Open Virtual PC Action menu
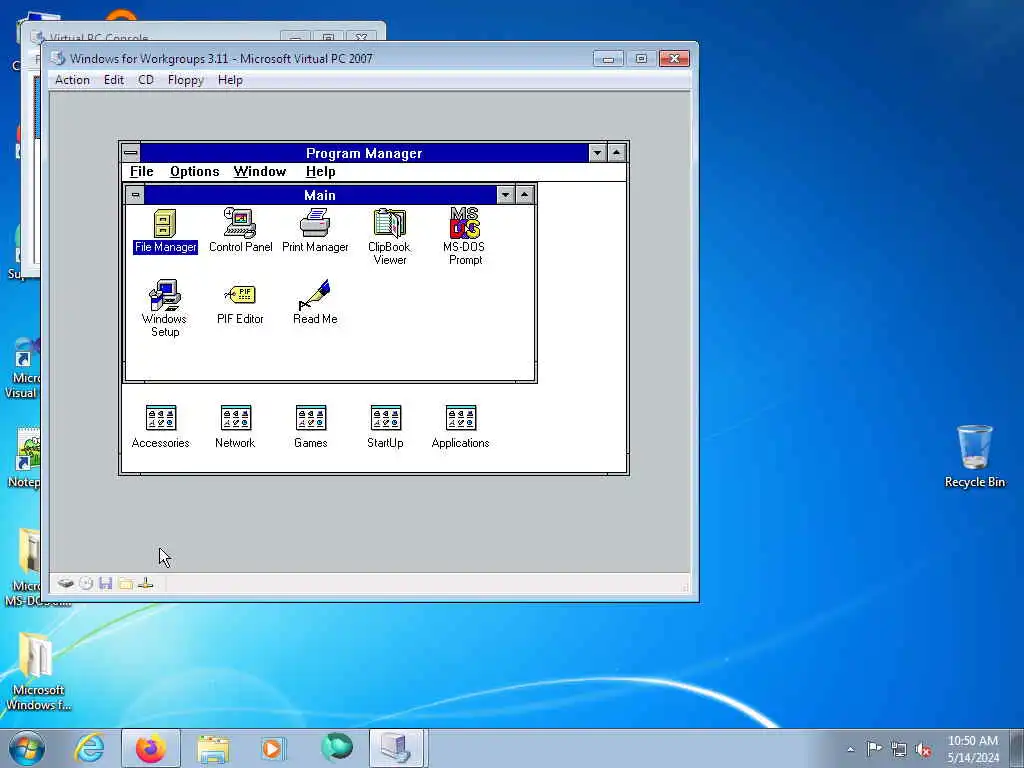This screenshot has width=1024, height=768. click(72, 80)
